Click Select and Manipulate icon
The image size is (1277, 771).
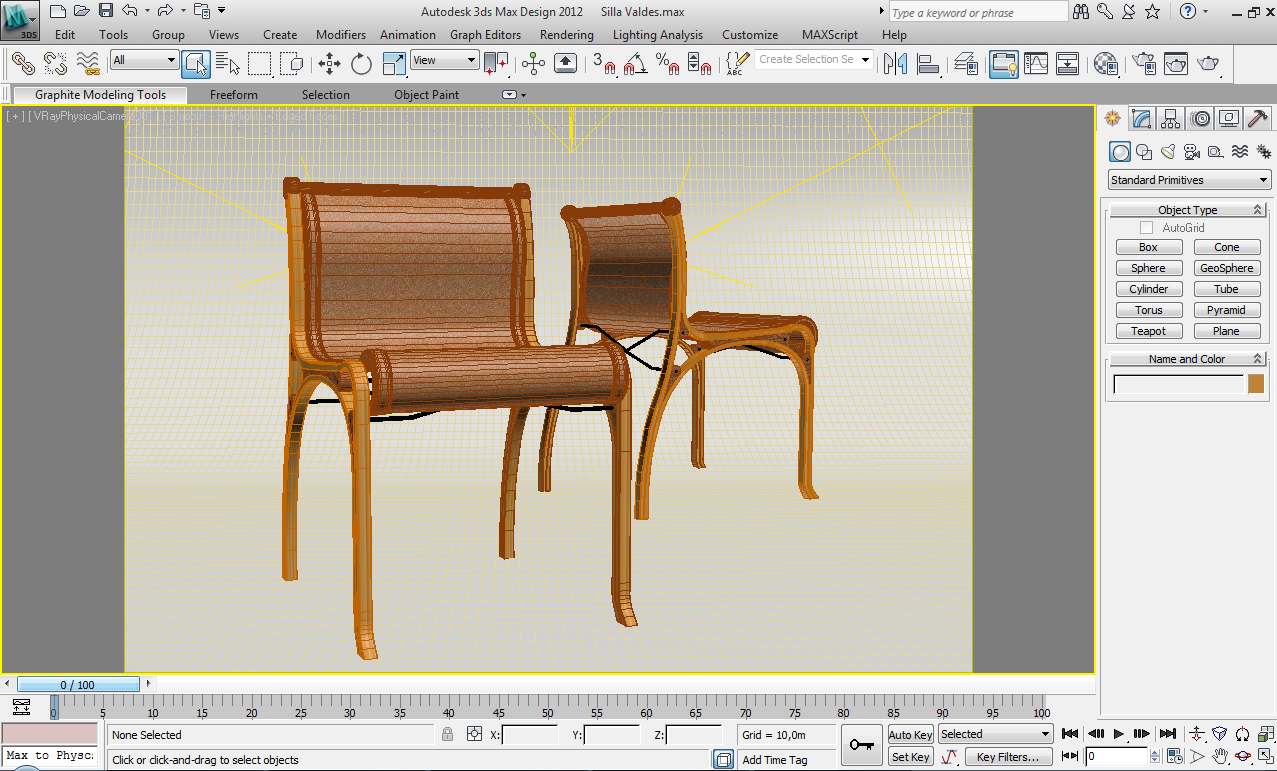533,64
